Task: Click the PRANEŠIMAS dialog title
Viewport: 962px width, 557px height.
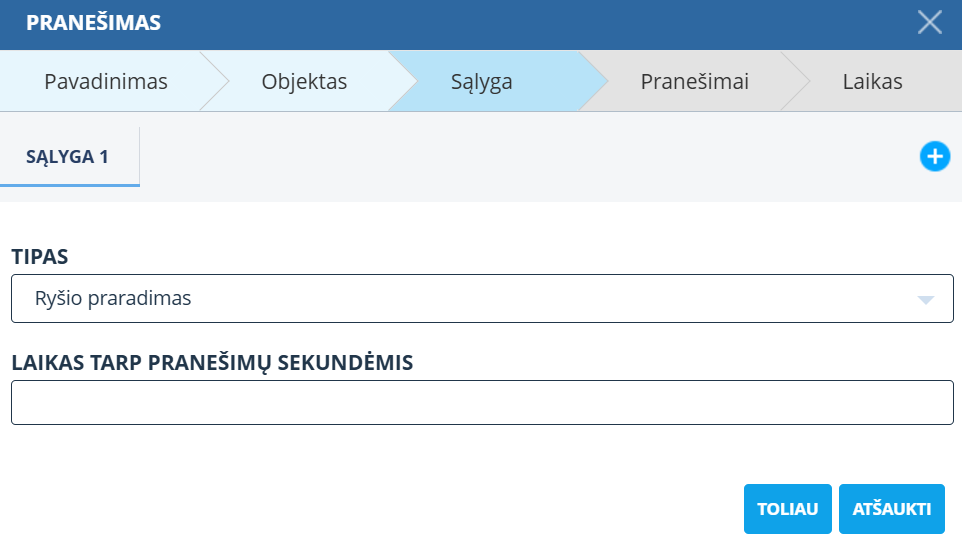Action: point(93,23)
